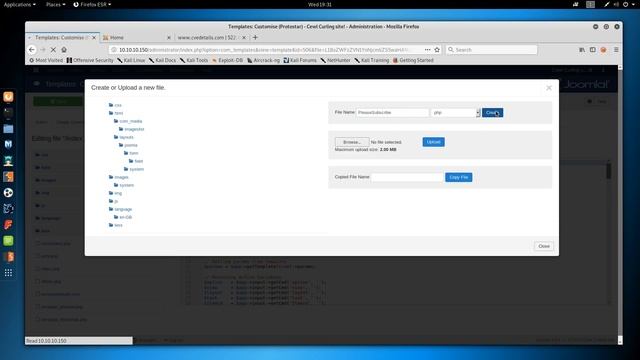The width and height of the screenshot is (640, 360).
Task: Stop loading the page
Action: (53, 49)
